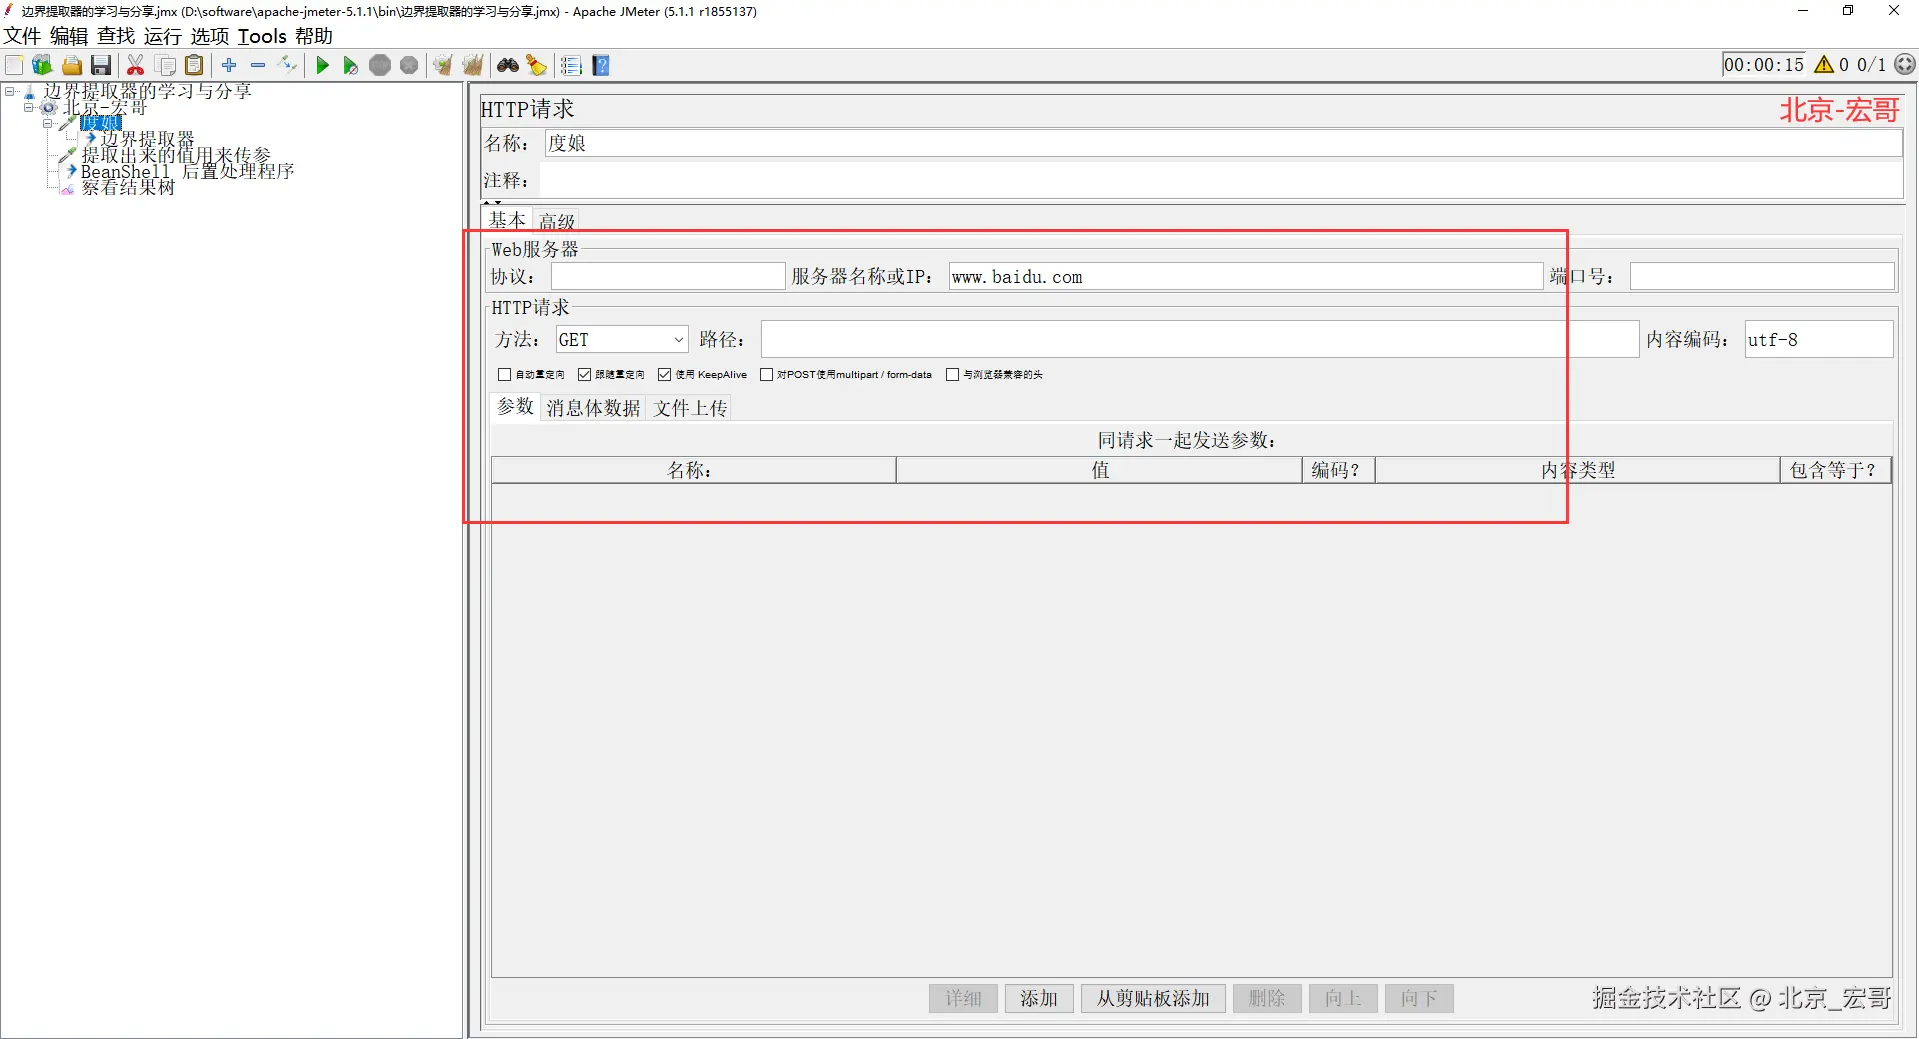Check 对POST使用multipart / form-data option
The image size is (1919, 1039).
766,375
